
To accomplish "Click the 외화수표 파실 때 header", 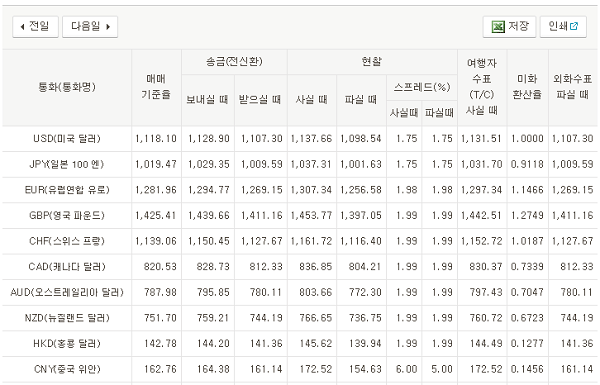I will tap(572, 87).
